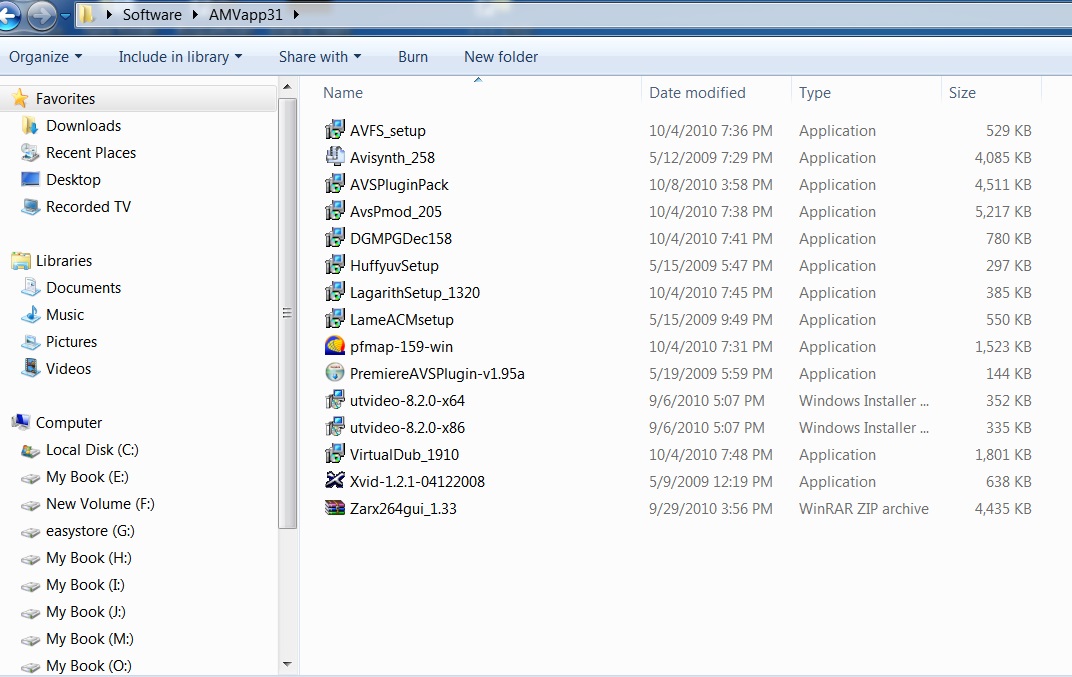Click the Pictures library icon

click(x=30, y=341)
